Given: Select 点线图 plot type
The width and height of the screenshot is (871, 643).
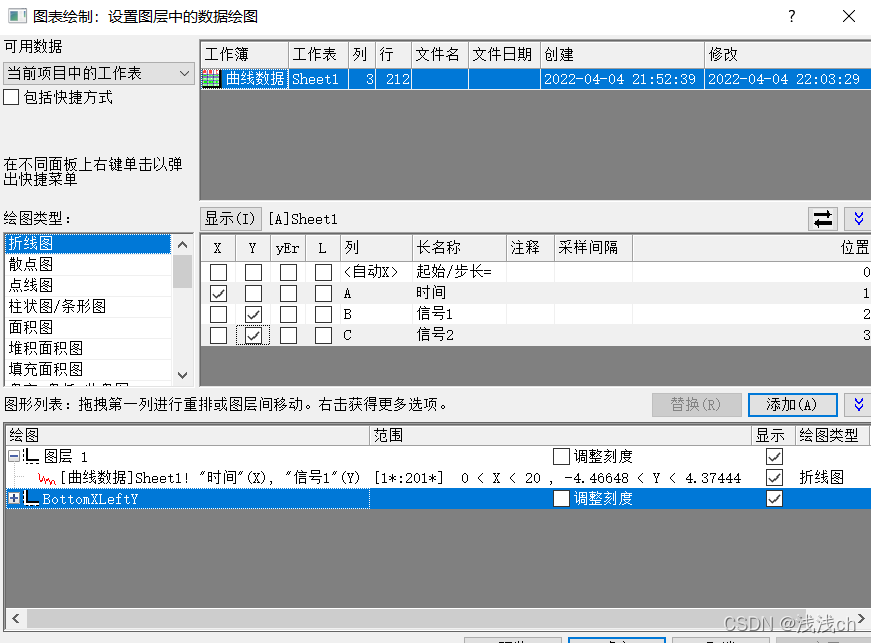Looking at the screenshot, I should tap(88, 285).
